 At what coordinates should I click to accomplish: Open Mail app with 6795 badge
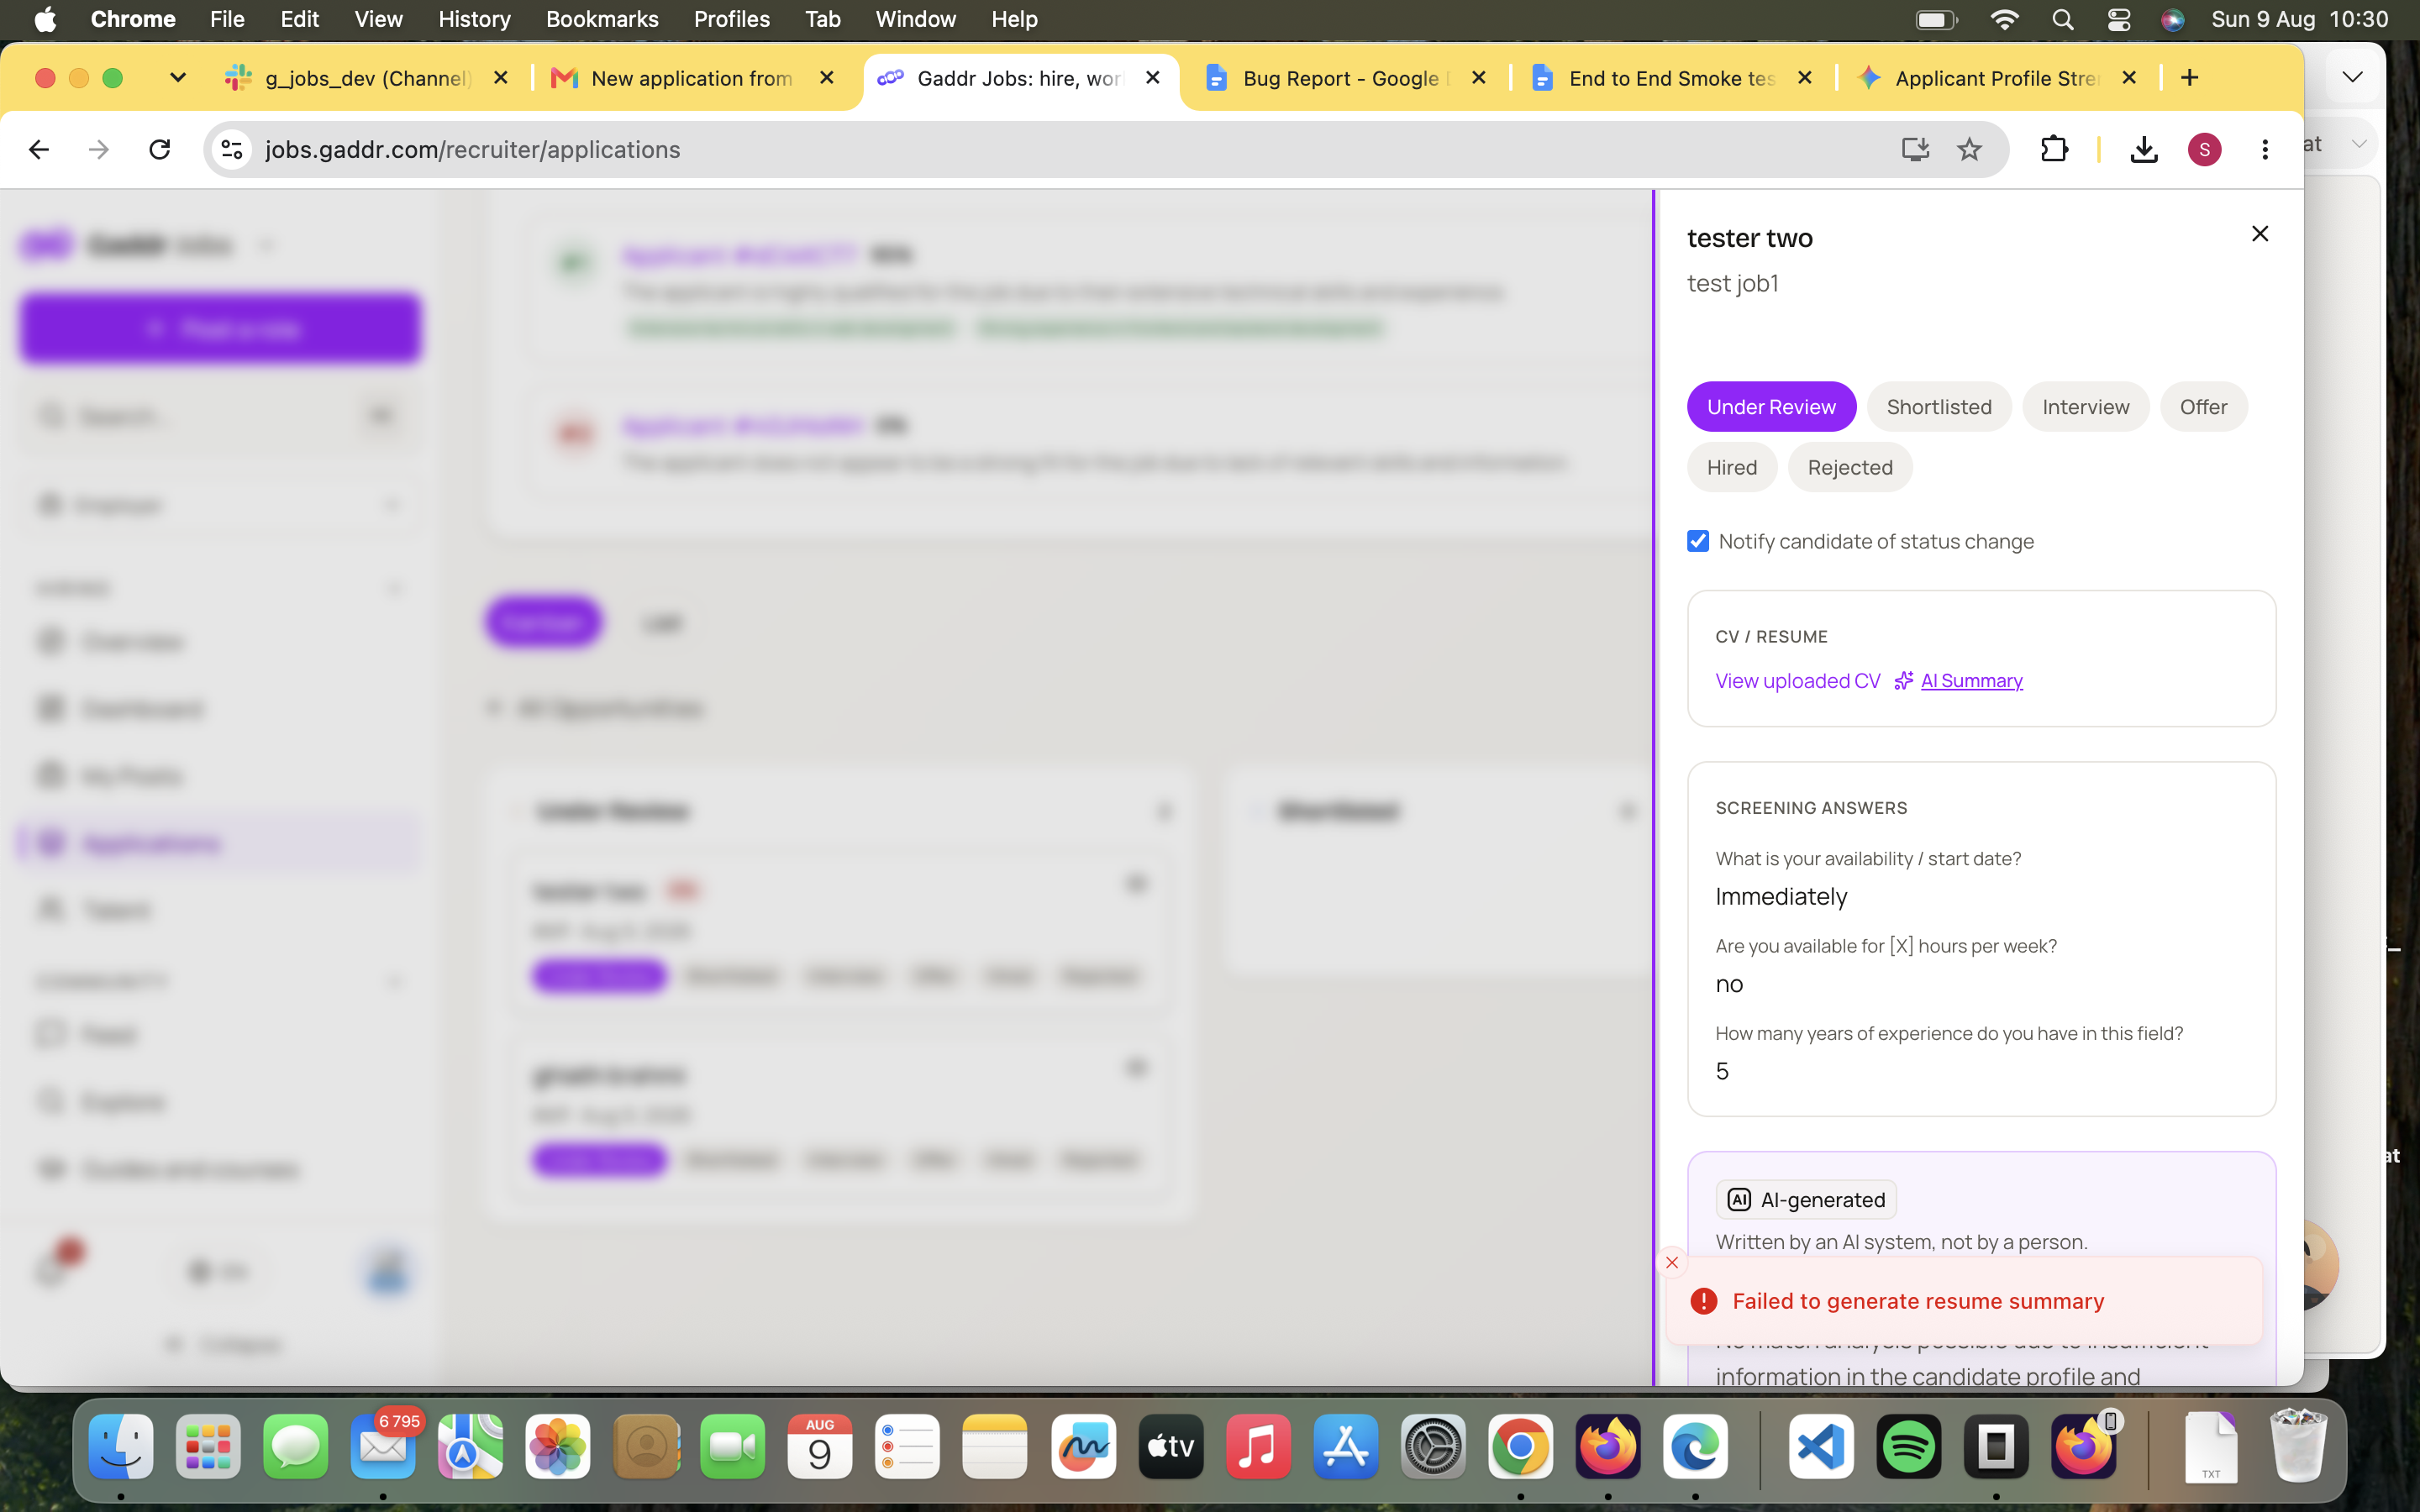click(383, 1447)
